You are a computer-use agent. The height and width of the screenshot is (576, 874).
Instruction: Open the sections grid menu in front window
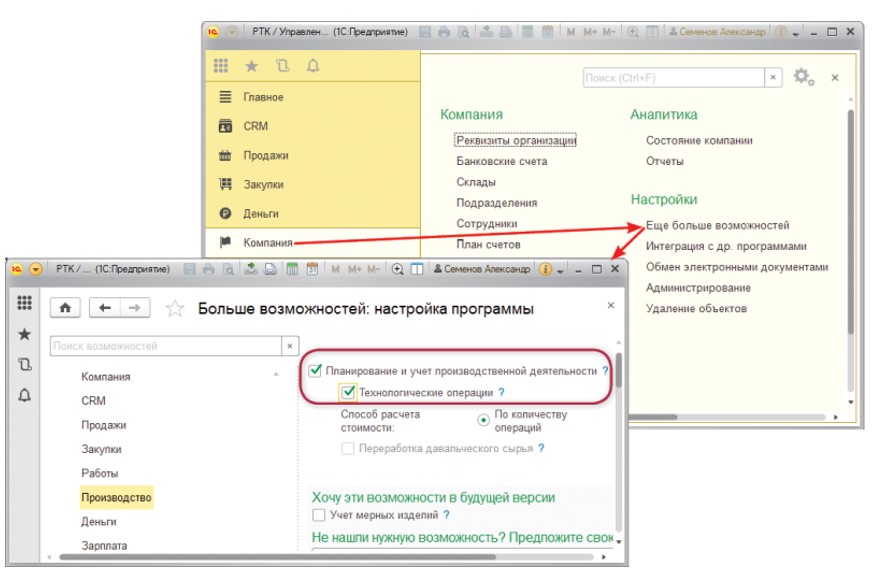coord(25,303)
